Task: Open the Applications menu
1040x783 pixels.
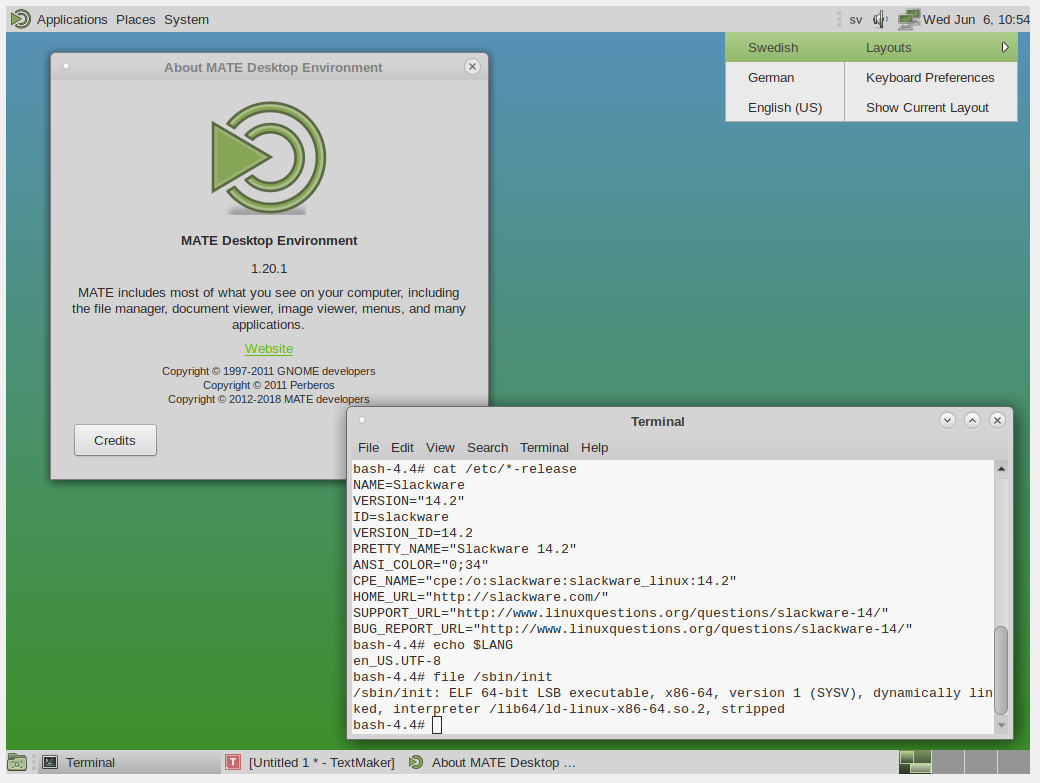Action: pos(72,19)
